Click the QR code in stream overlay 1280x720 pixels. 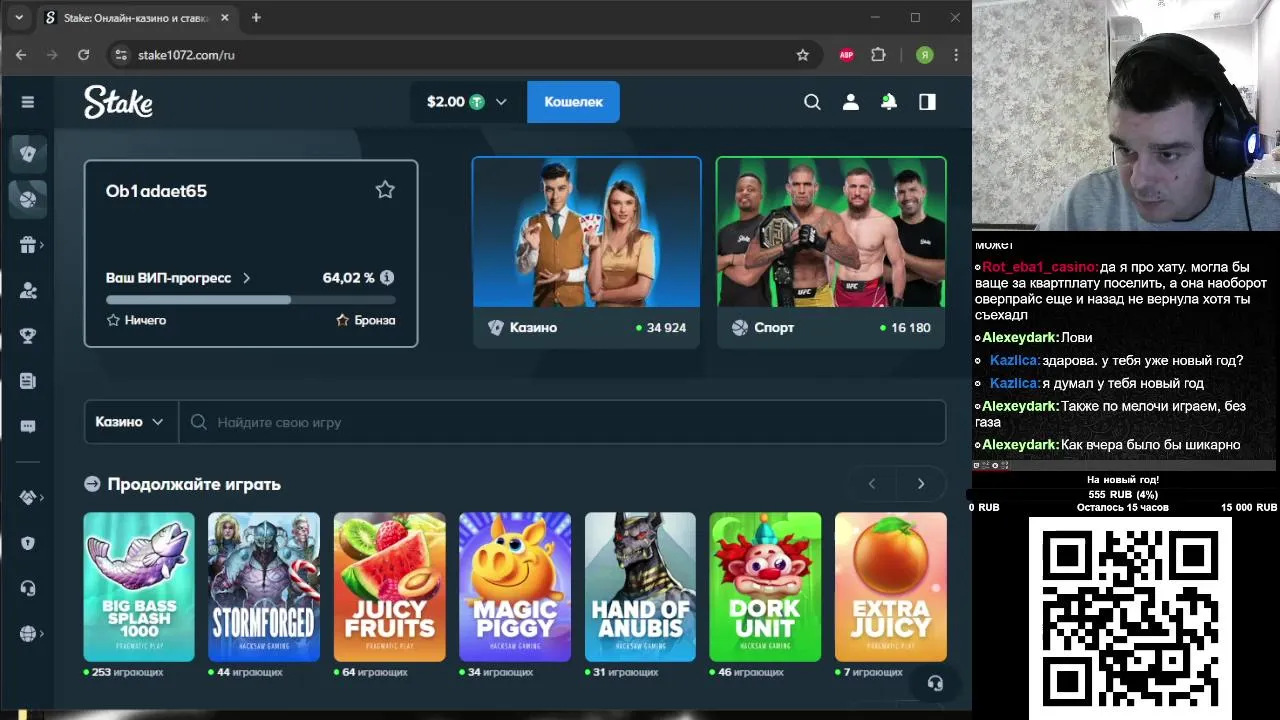[1130, 618]
